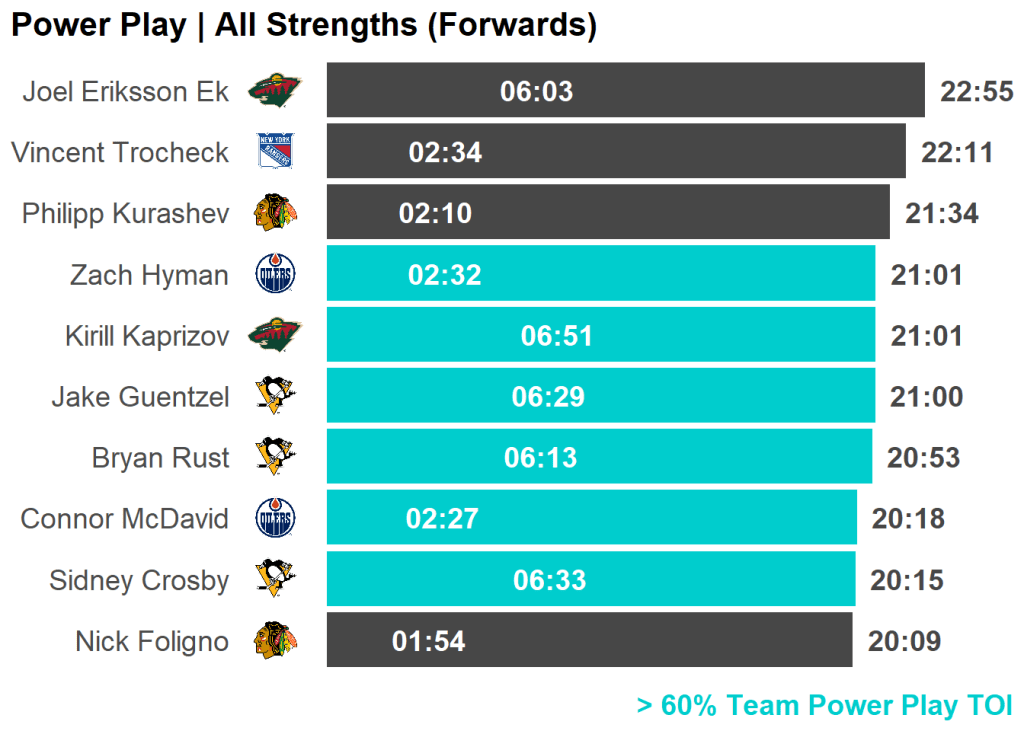Click the teal '> 60% Team Power Play TOI' legend
The height and width of the screenshot is (731, 1024).
pos(824,705)
